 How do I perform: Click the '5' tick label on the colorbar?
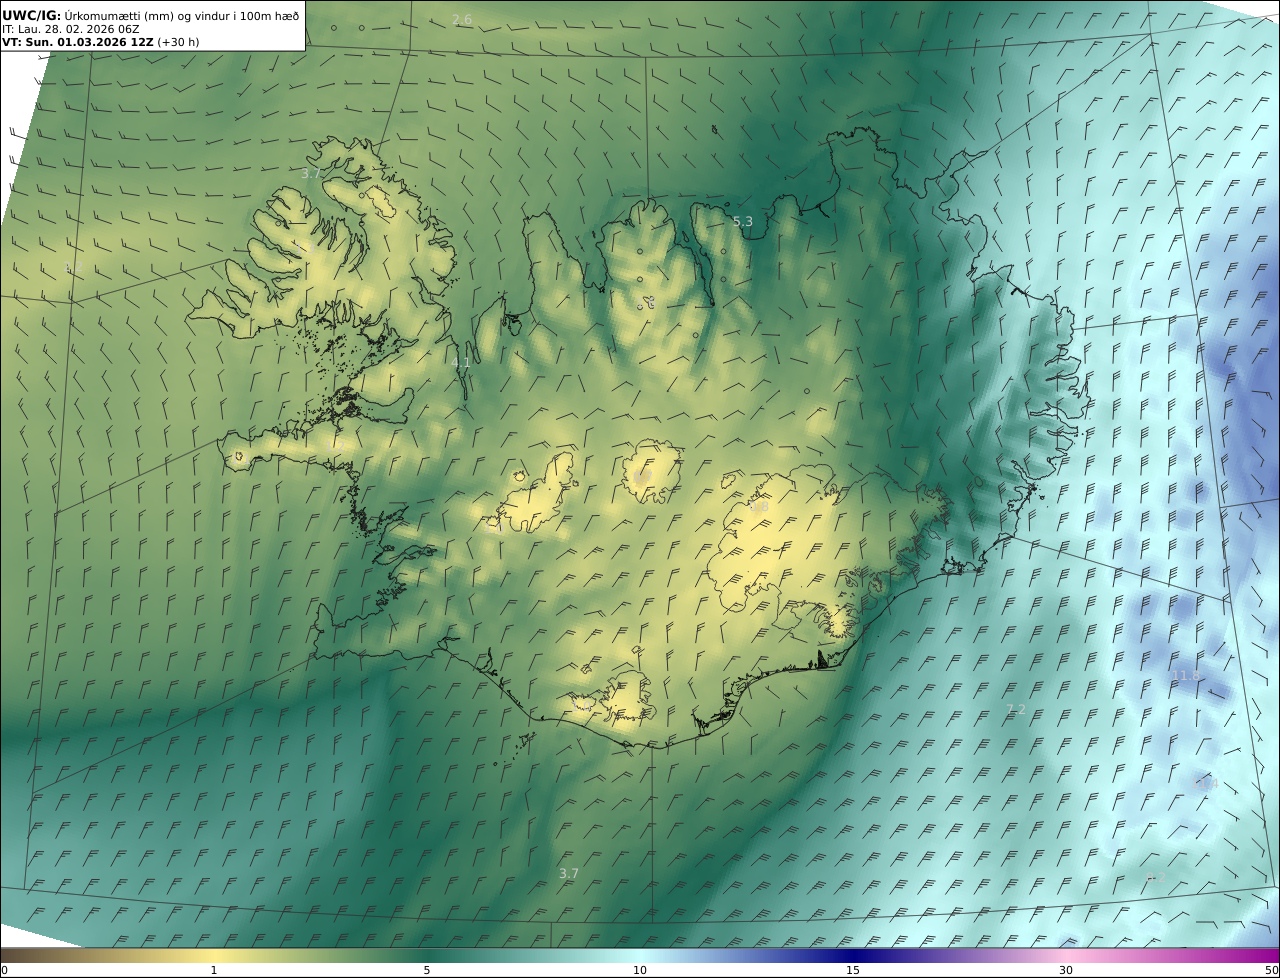pyautogui.click(x=427, y=970)
